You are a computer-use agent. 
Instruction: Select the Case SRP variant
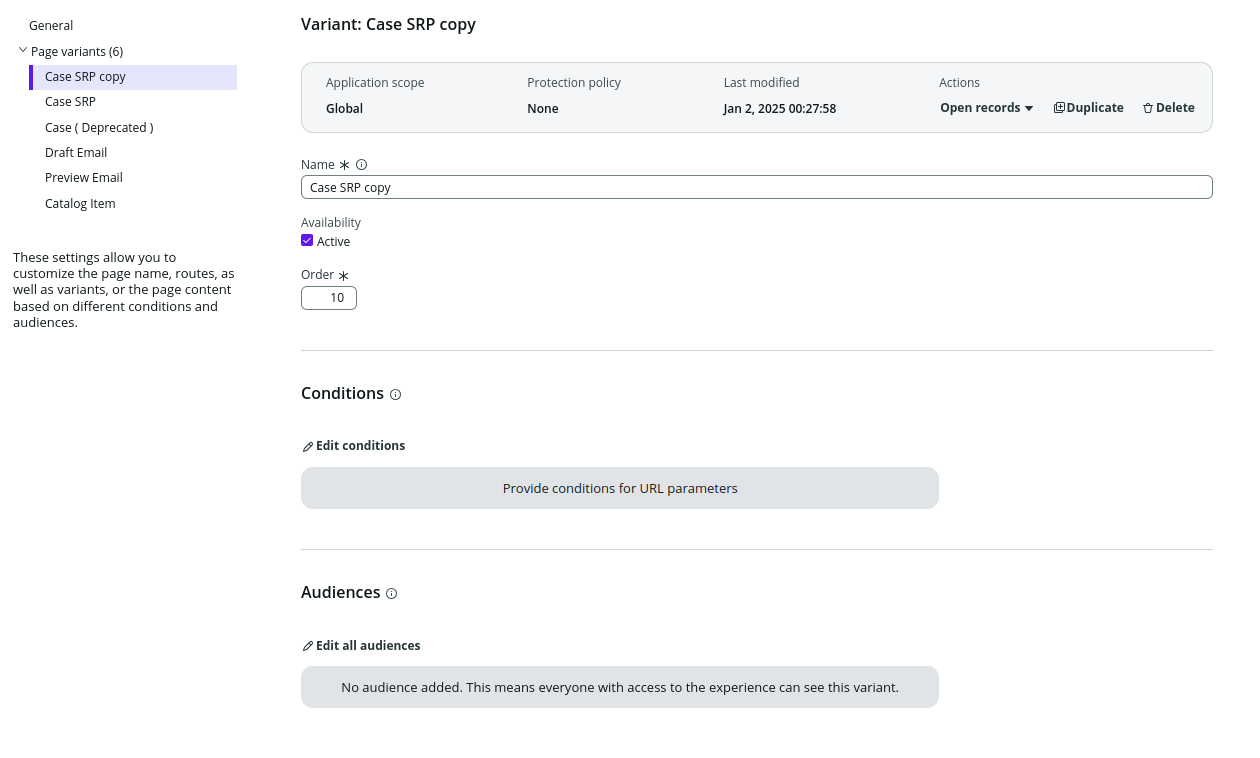coord(70,101)
